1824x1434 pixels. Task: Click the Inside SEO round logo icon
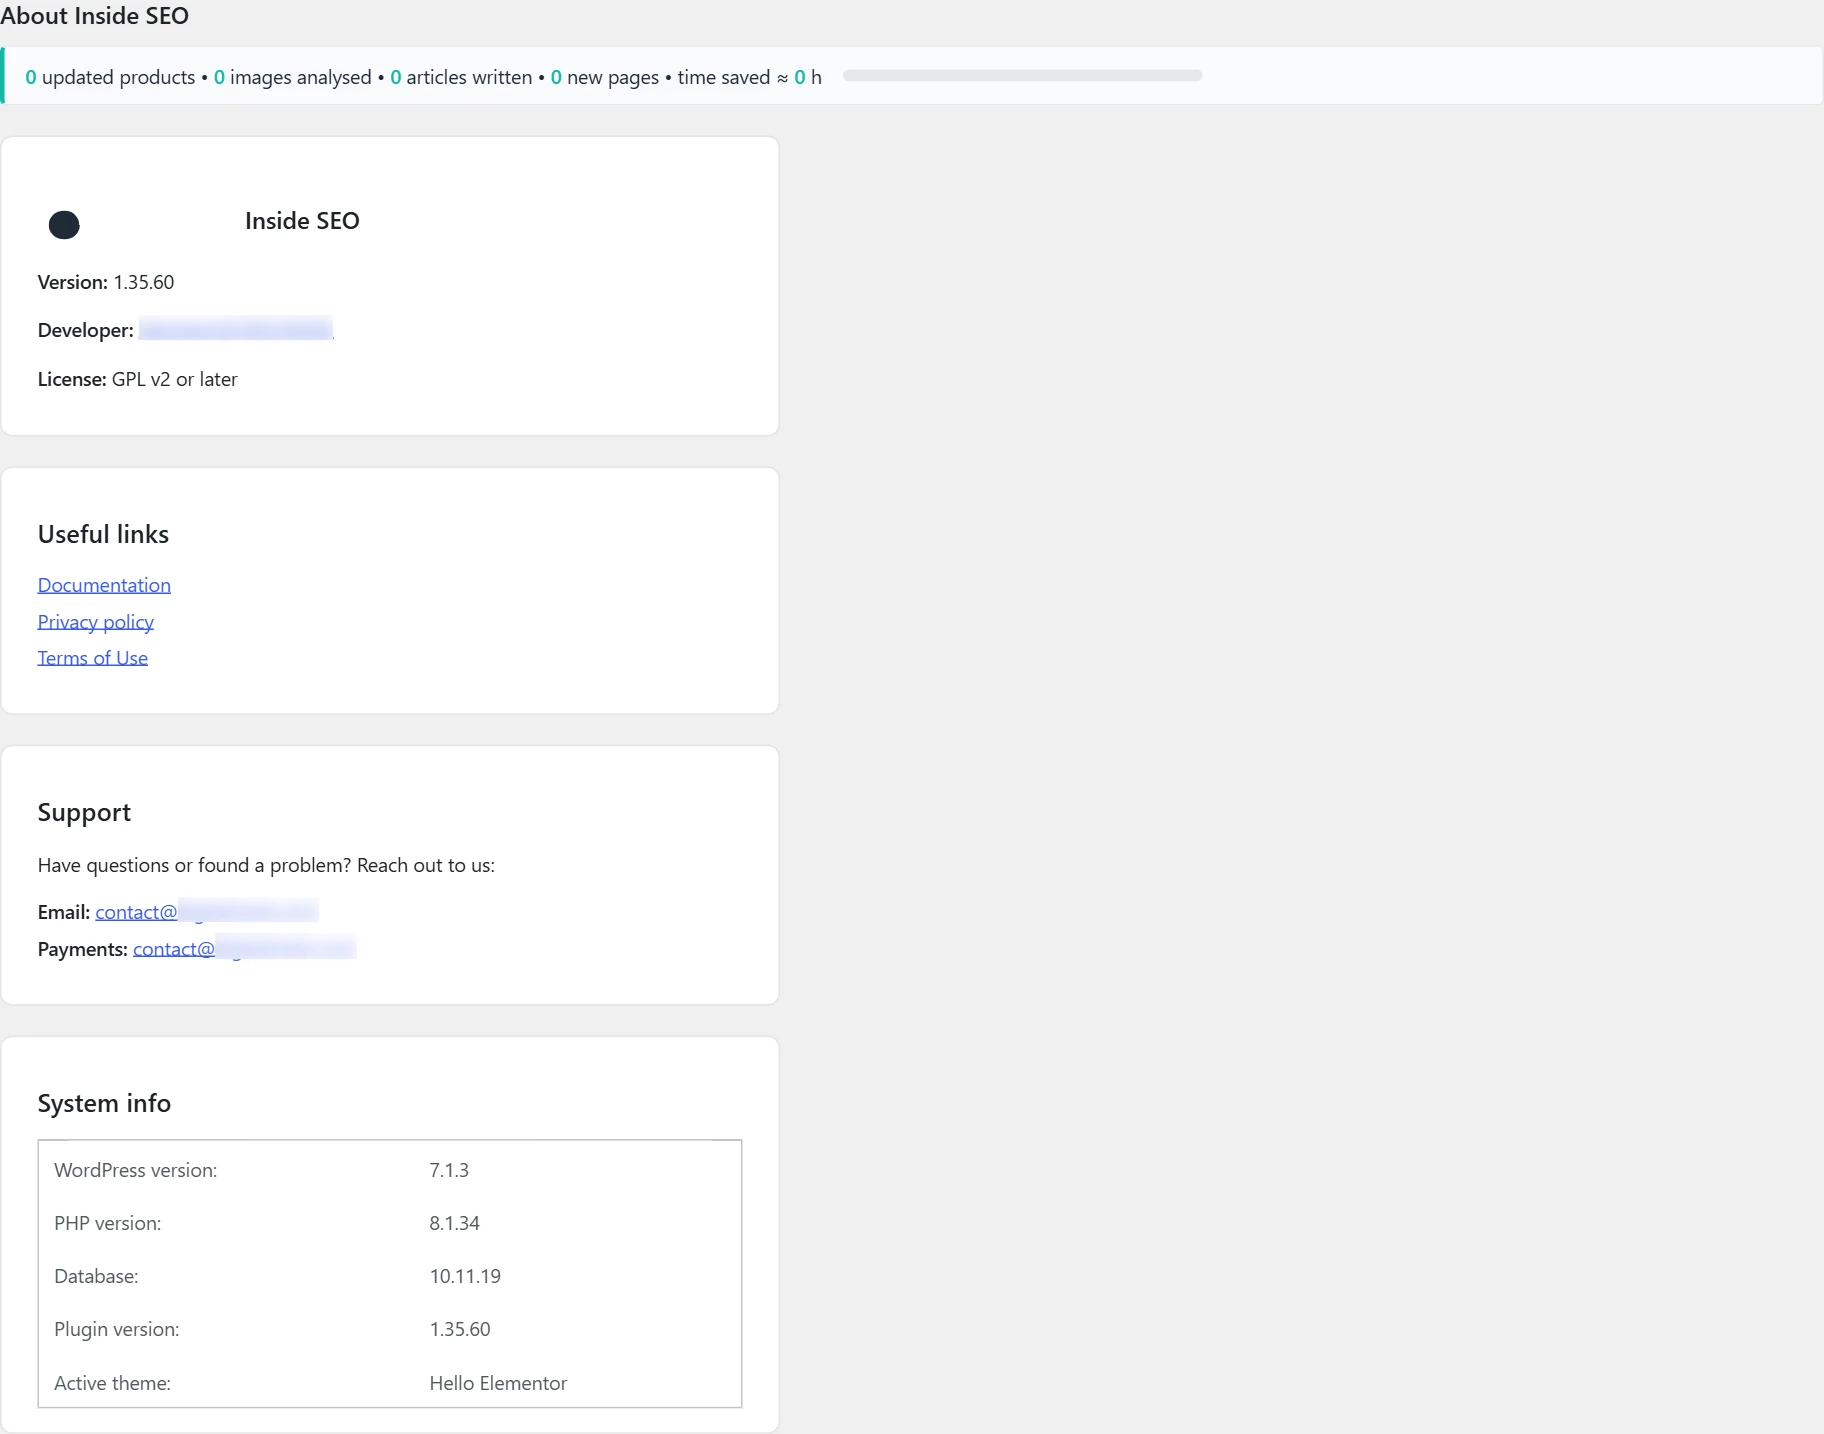point(64,225)
